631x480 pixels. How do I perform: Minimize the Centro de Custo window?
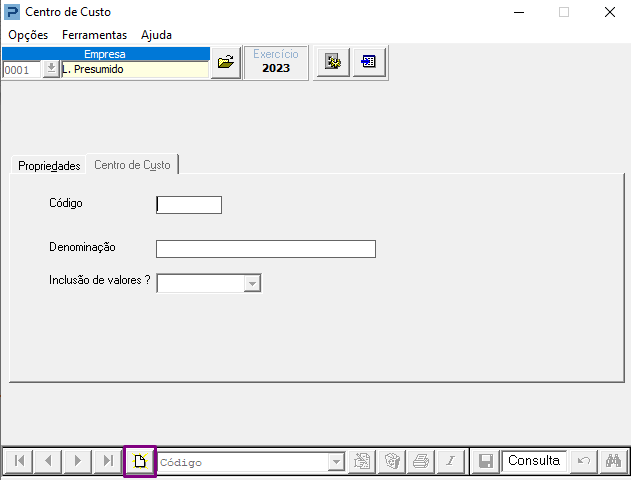pyautogui.click(x=519, y=12)
